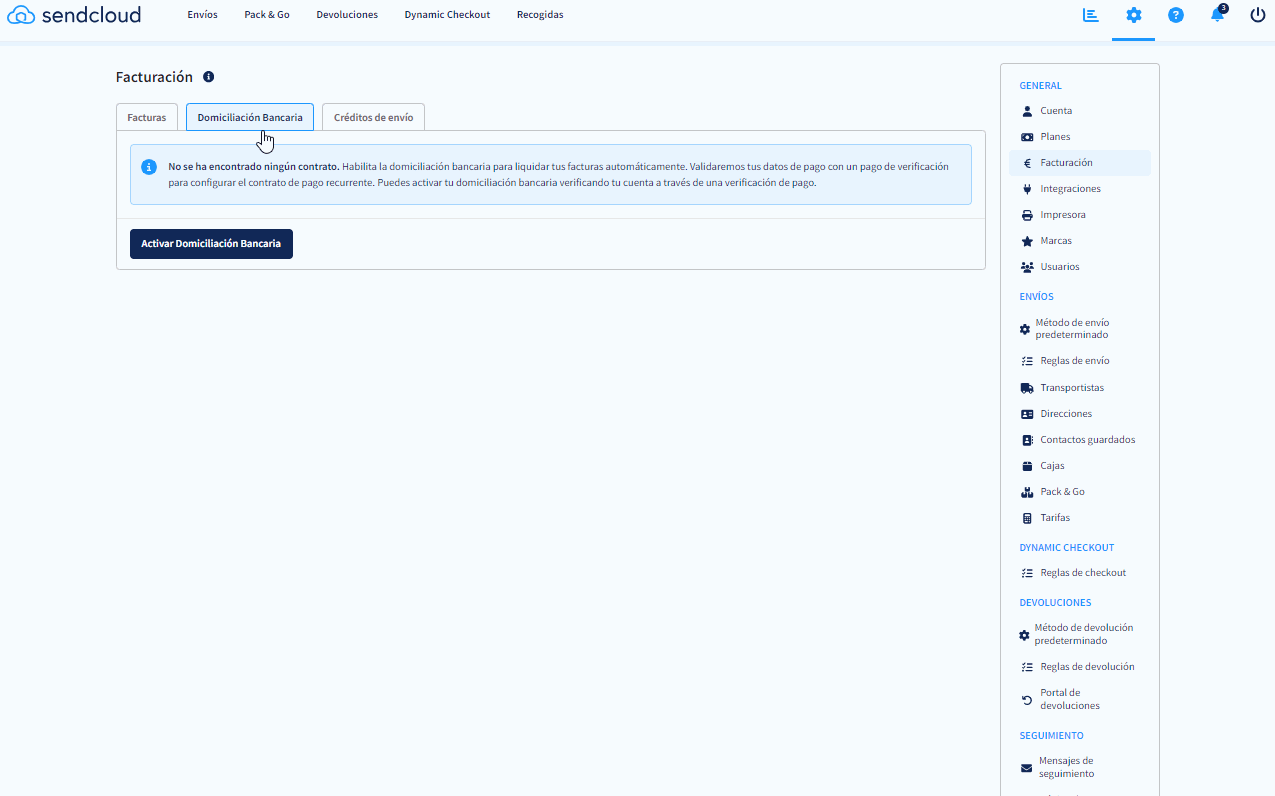Select the Domiciliación Bancaria tab

coord(250,117)
